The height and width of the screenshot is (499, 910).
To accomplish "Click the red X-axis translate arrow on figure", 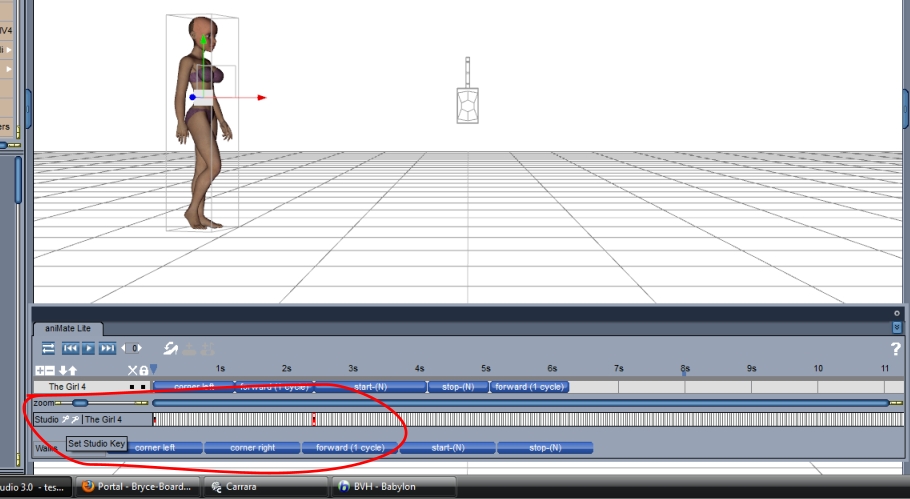I will click(261, 97).
